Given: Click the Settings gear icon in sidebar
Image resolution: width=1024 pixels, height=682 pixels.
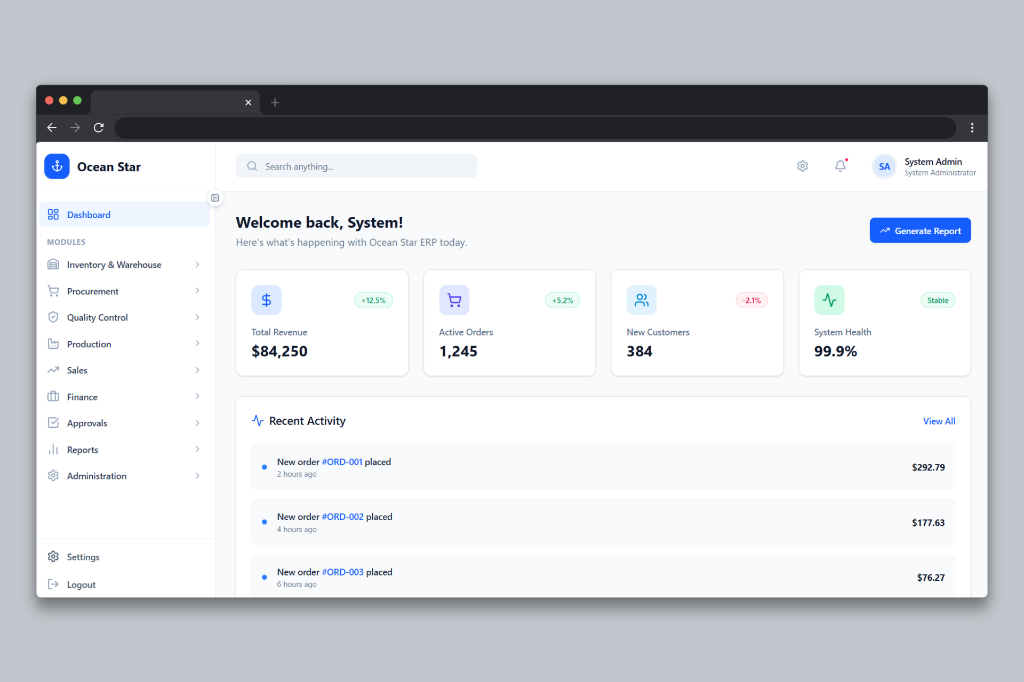Looking at the screenshot, I should [x=54, y=557].
